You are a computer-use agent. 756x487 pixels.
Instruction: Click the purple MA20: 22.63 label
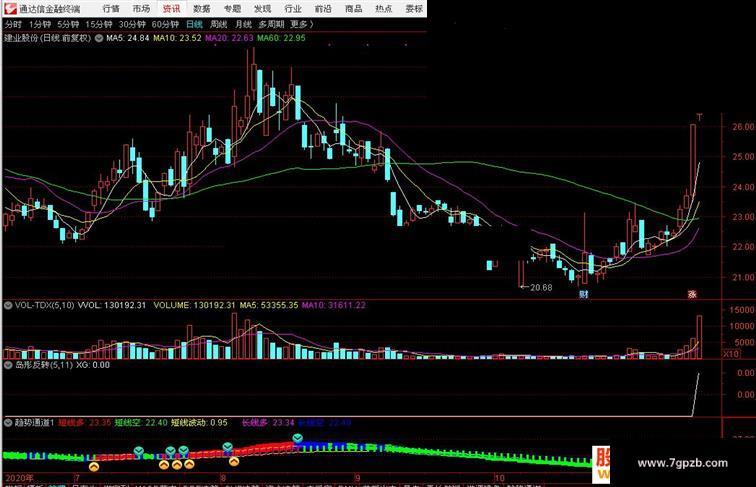(x=229, y=38)
